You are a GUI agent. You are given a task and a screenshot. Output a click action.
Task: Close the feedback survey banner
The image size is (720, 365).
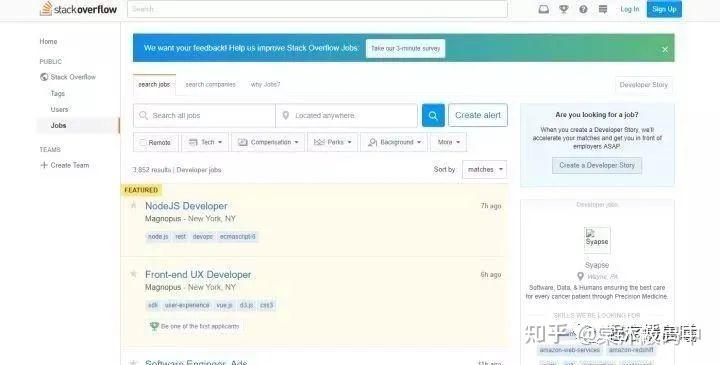pyautogui.click(x=665, y=49)
